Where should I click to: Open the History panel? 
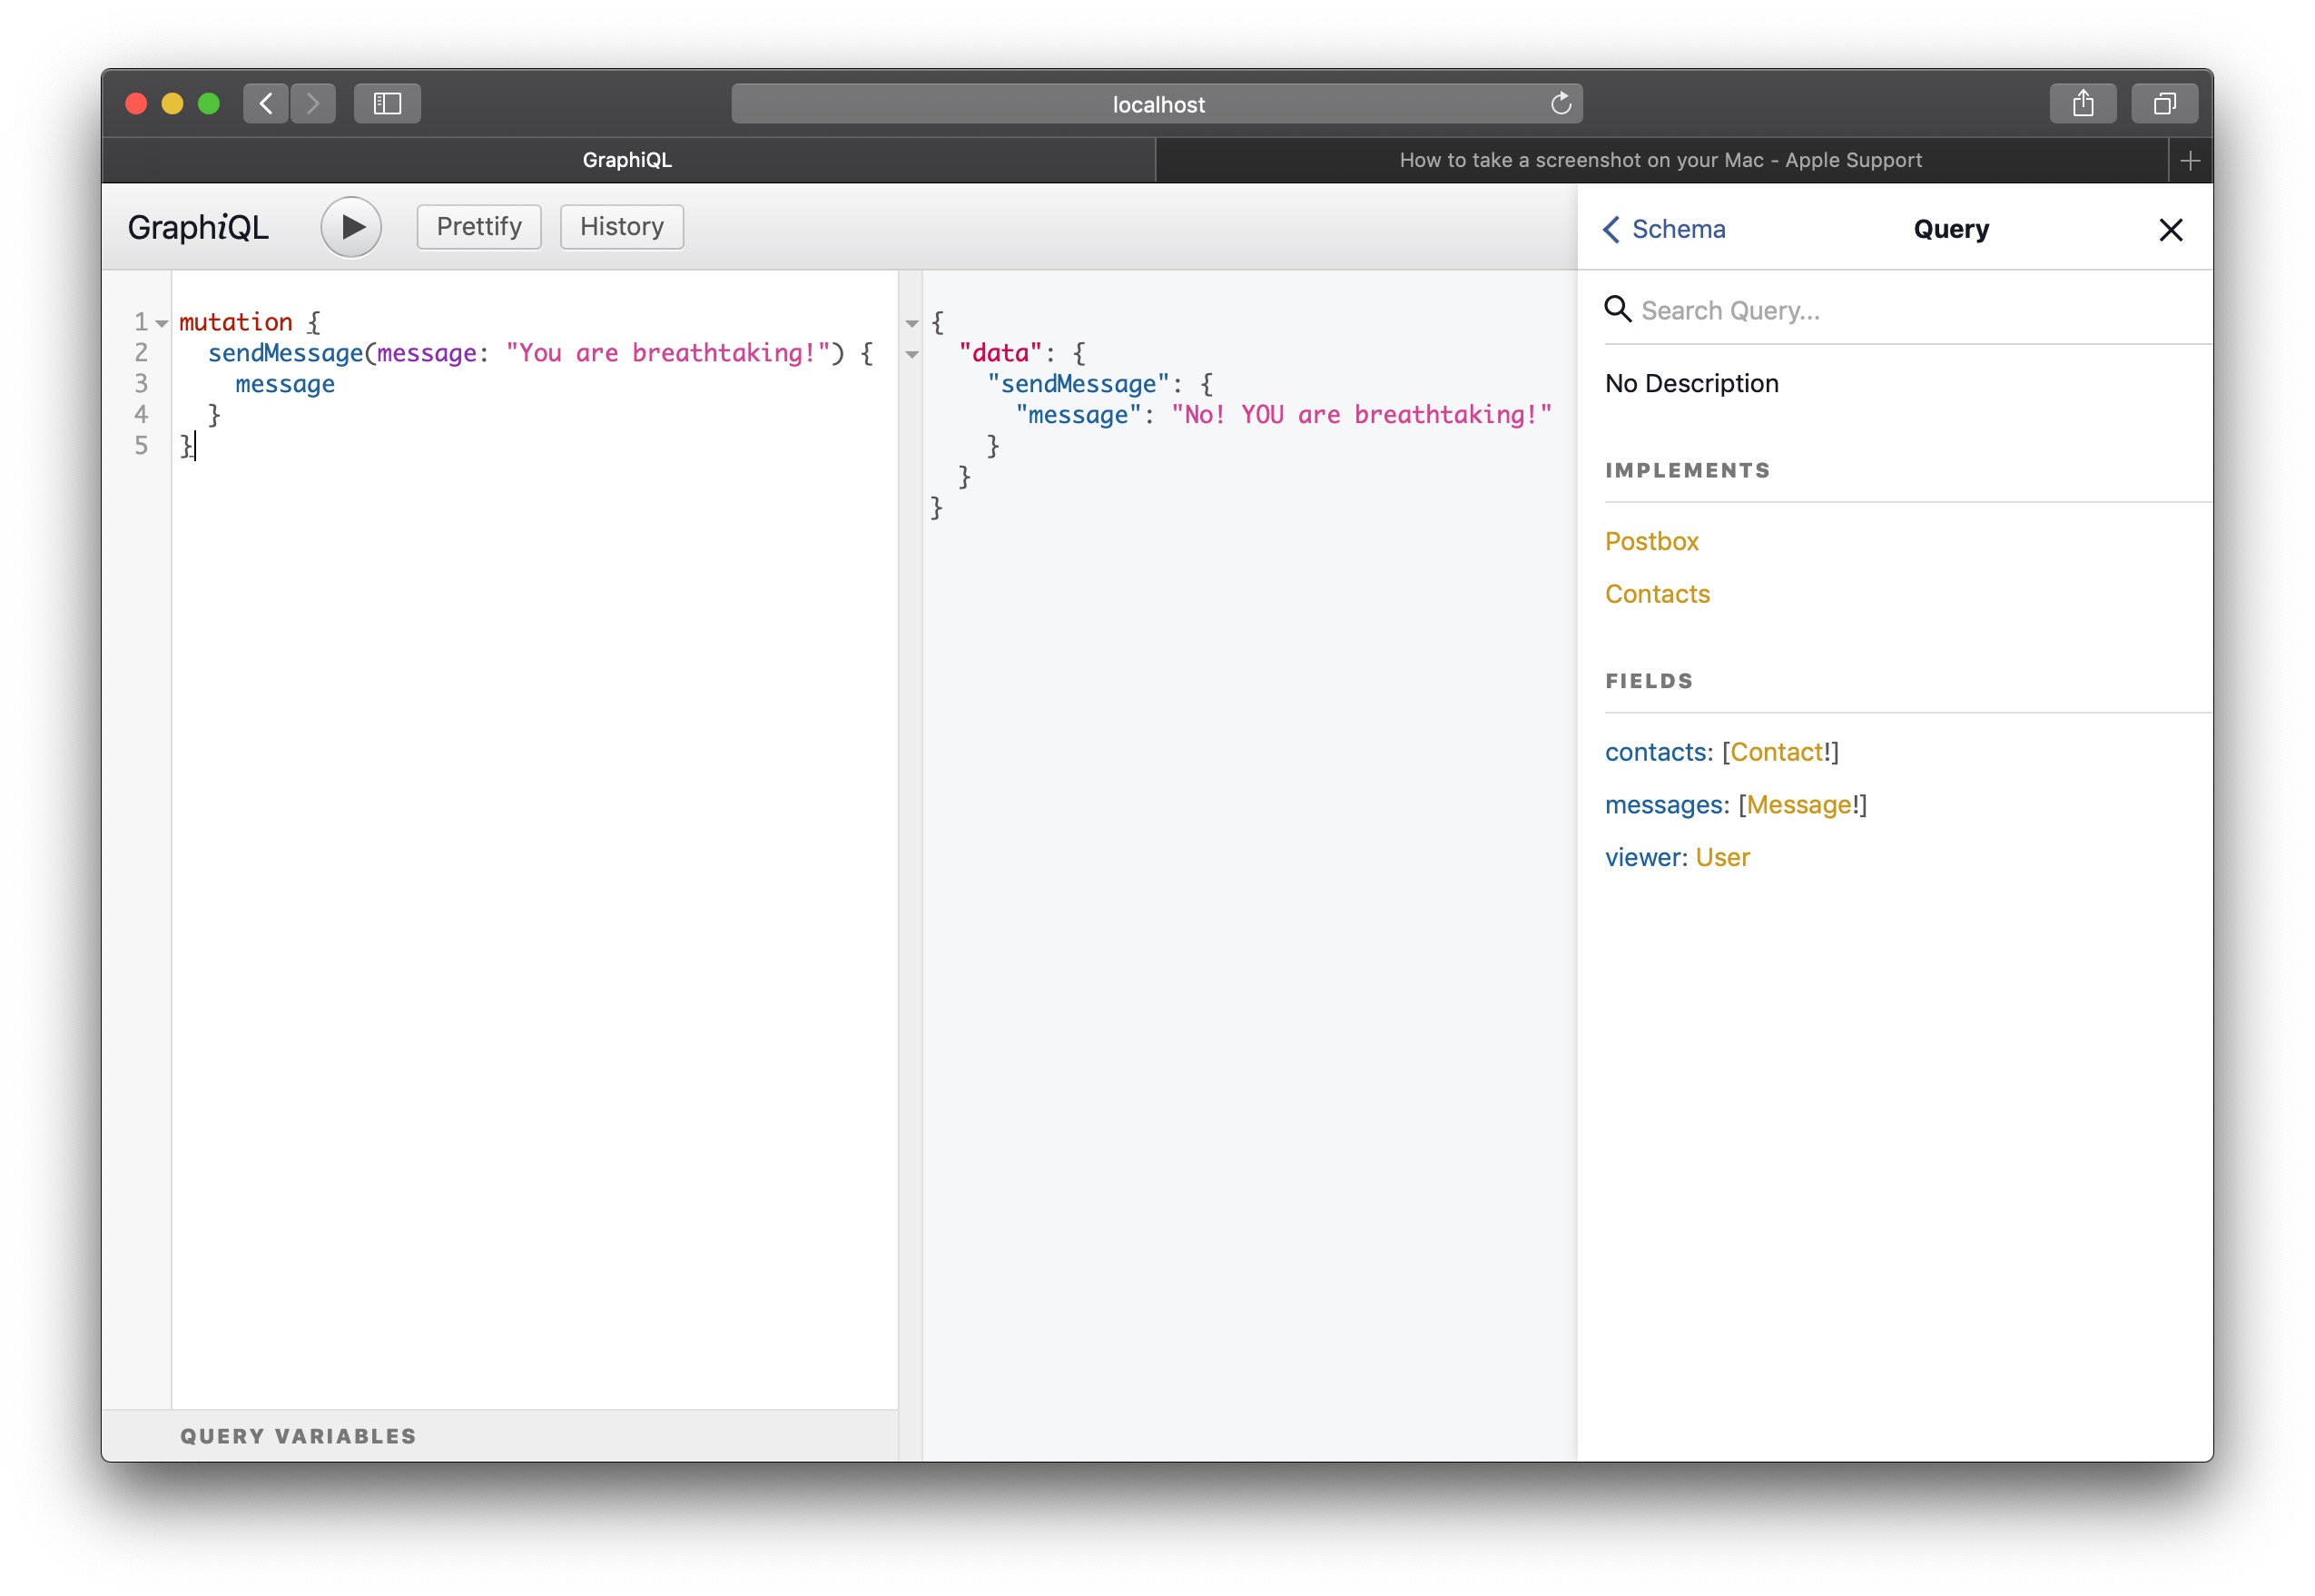click(x=621, y=227)
